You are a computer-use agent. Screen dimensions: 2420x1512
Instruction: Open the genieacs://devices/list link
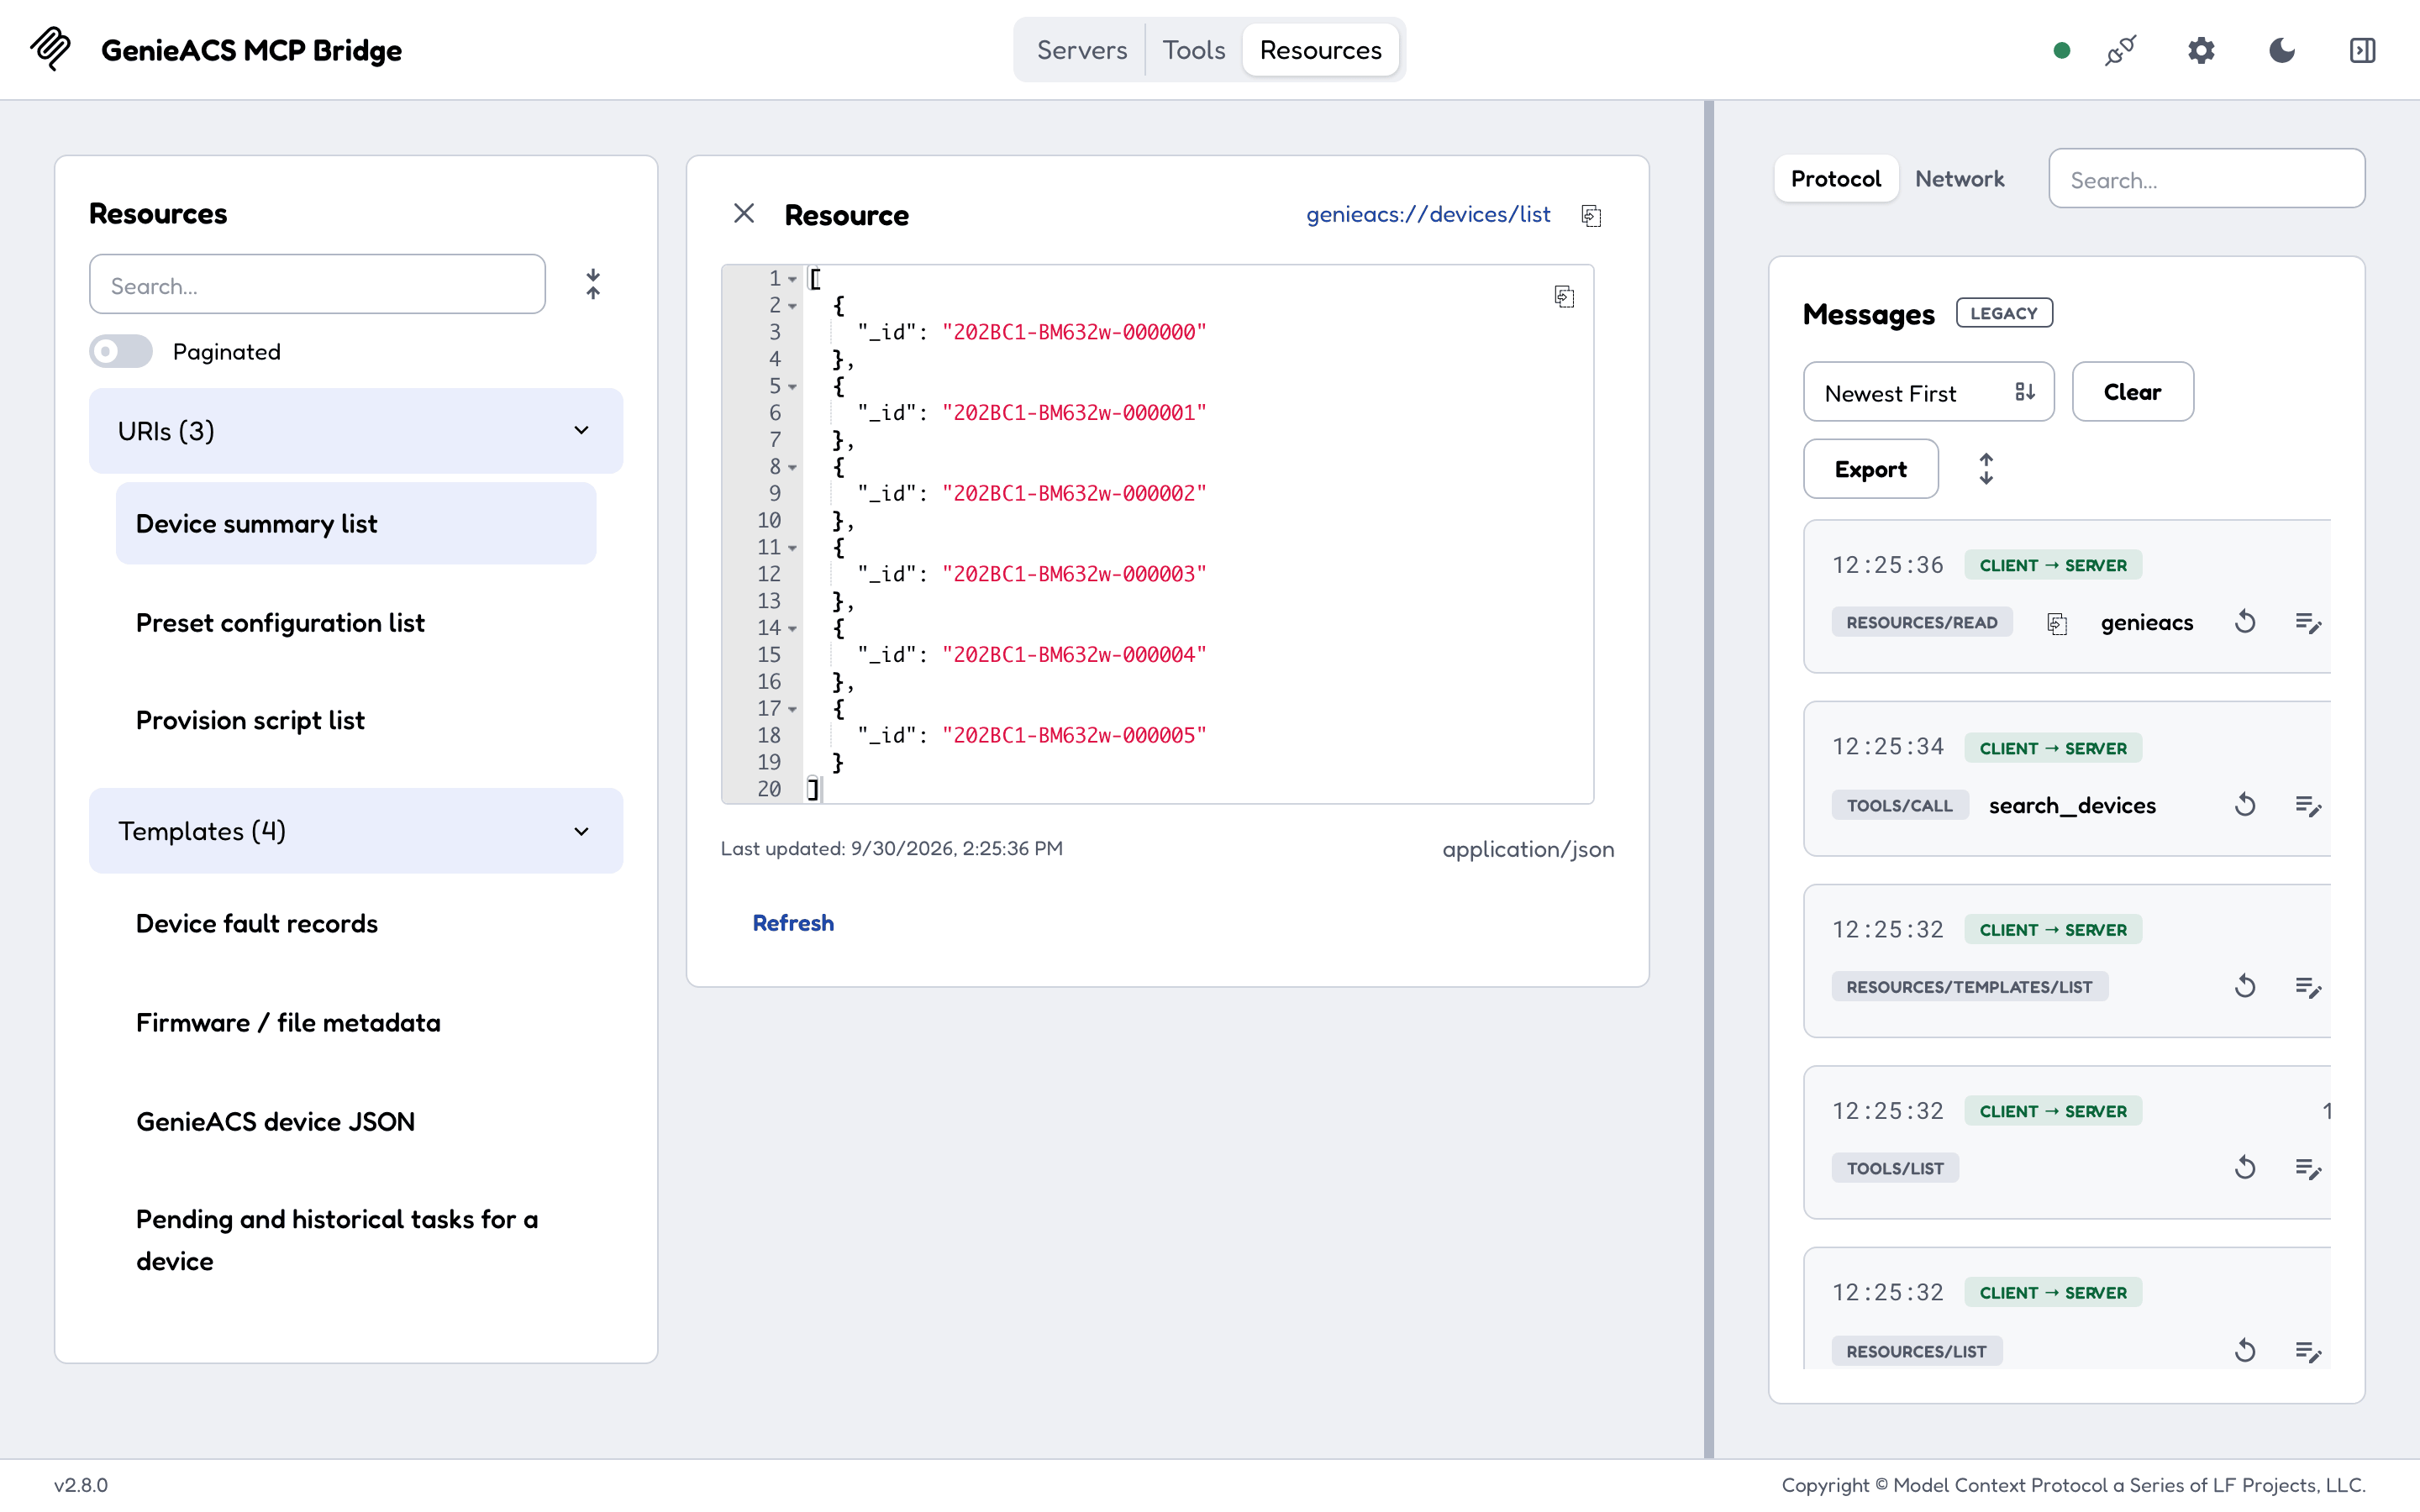pyautogui.click(x=1428, y=214)
